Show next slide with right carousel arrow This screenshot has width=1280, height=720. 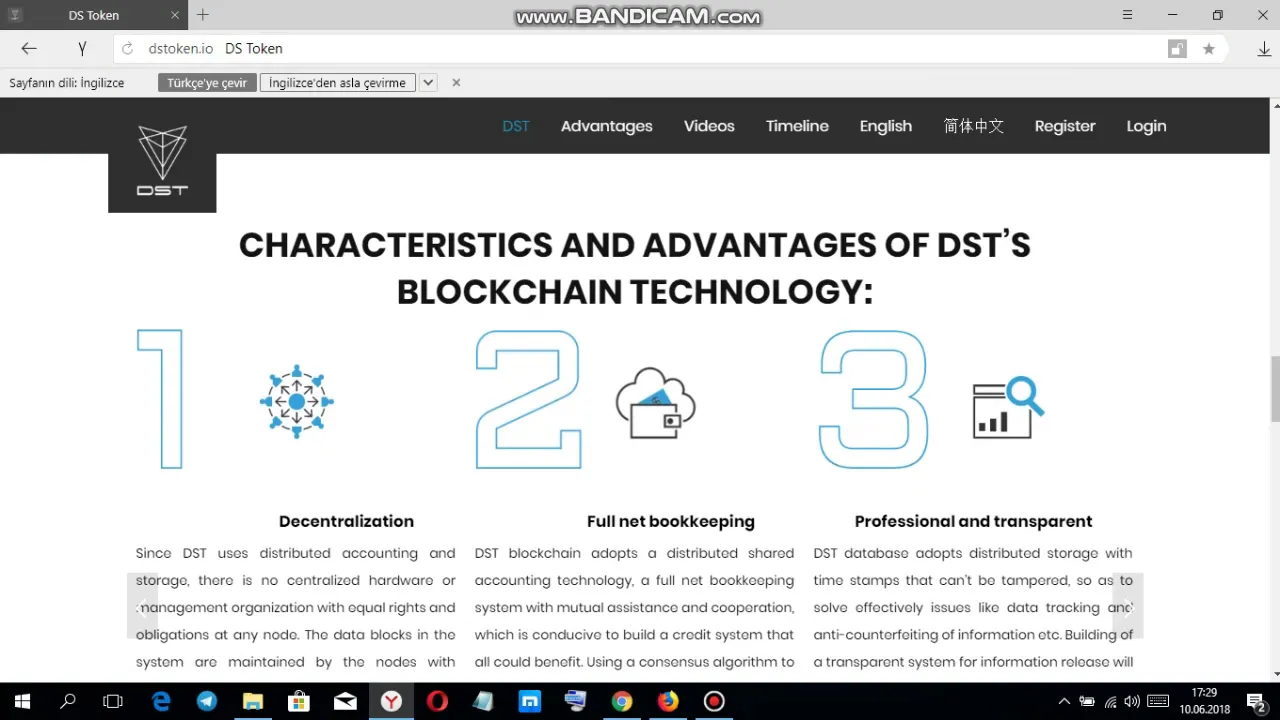[x=1128, y=606]
